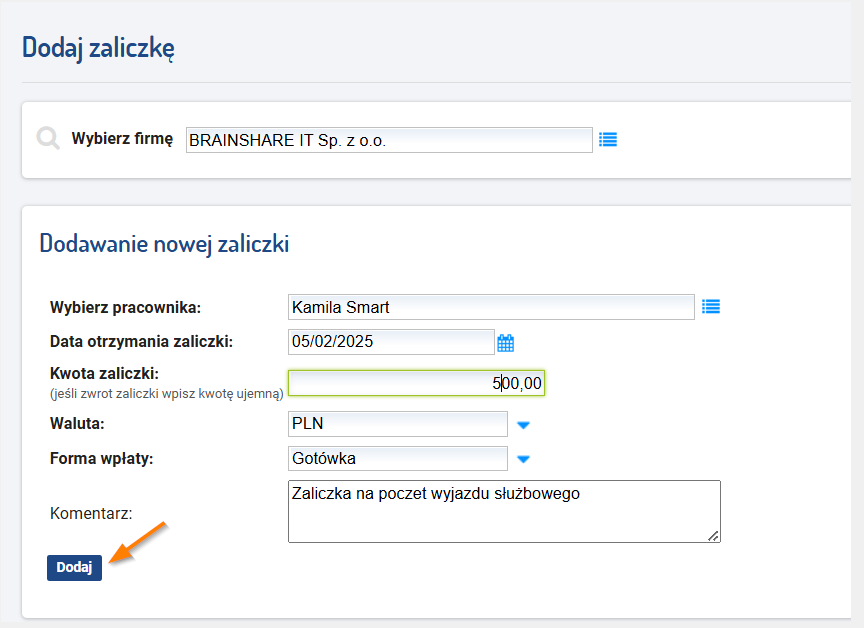
Task: Click the employee field showing Kamila Smart
Action: [x=491, y=307]
